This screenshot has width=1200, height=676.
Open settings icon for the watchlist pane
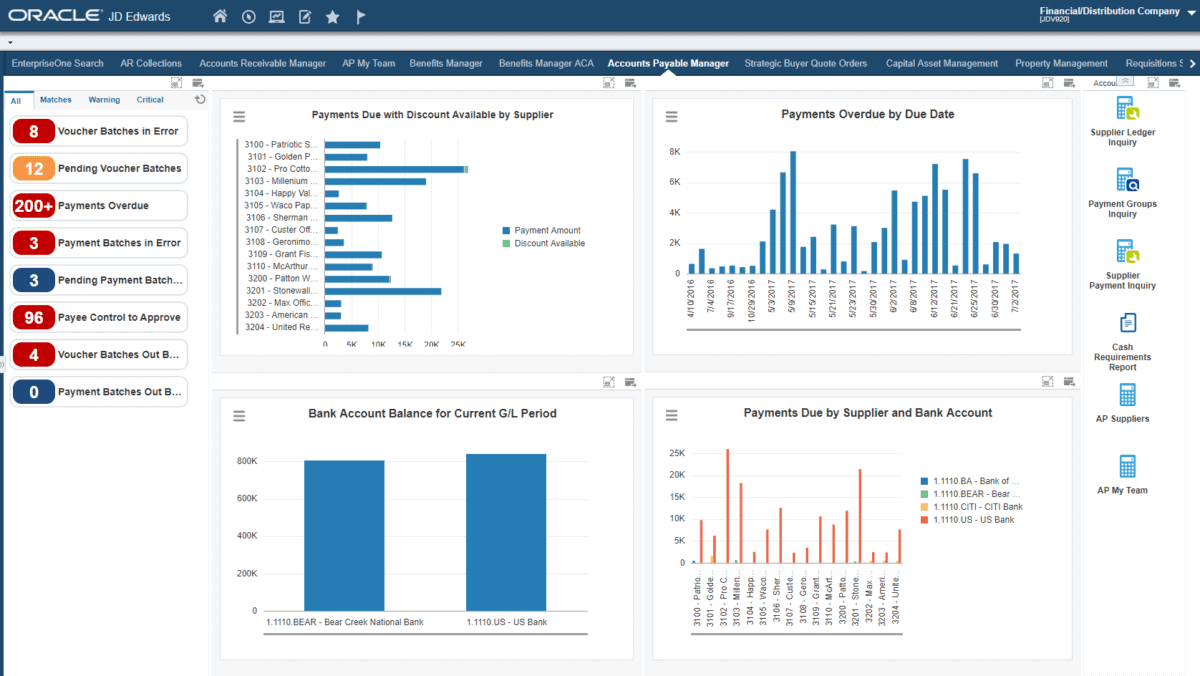point(197,83)
